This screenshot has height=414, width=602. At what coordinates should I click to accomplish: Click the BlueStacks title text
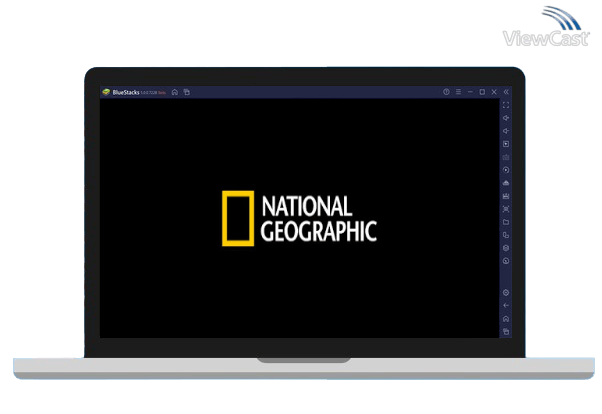coord(126,93)
